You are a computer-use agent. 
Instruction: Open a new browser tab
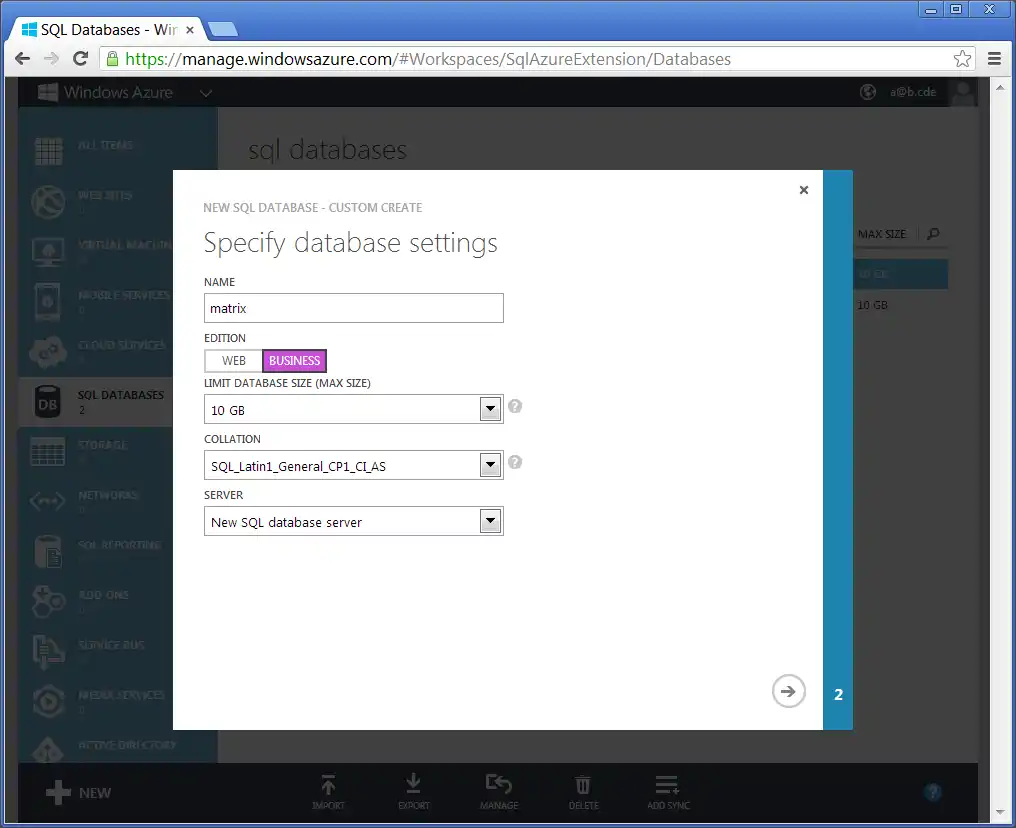coord(223,29)
